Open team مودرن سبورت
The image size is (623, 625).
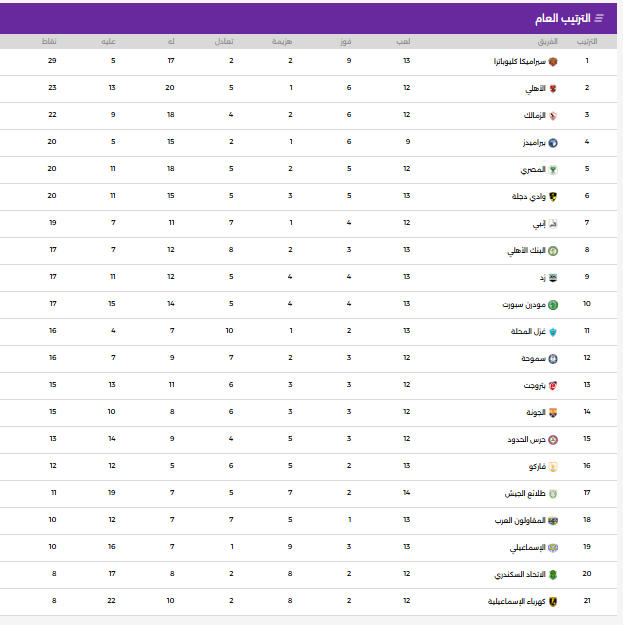pos(524,305)
